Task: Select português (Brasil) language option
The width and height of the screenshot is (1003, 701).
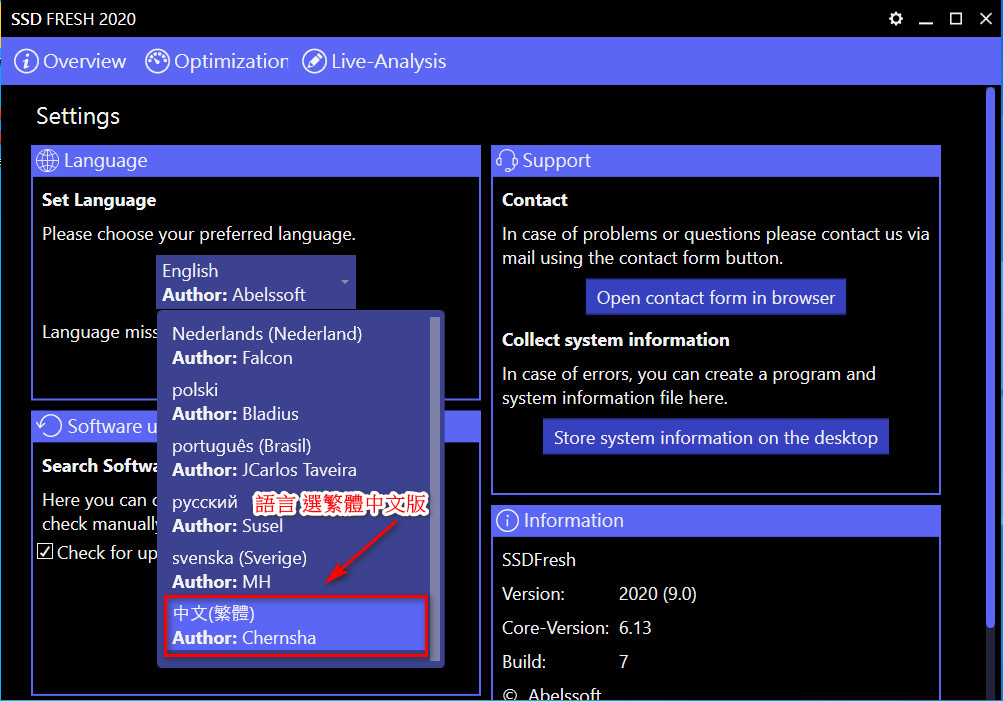Action: (294, 457)
